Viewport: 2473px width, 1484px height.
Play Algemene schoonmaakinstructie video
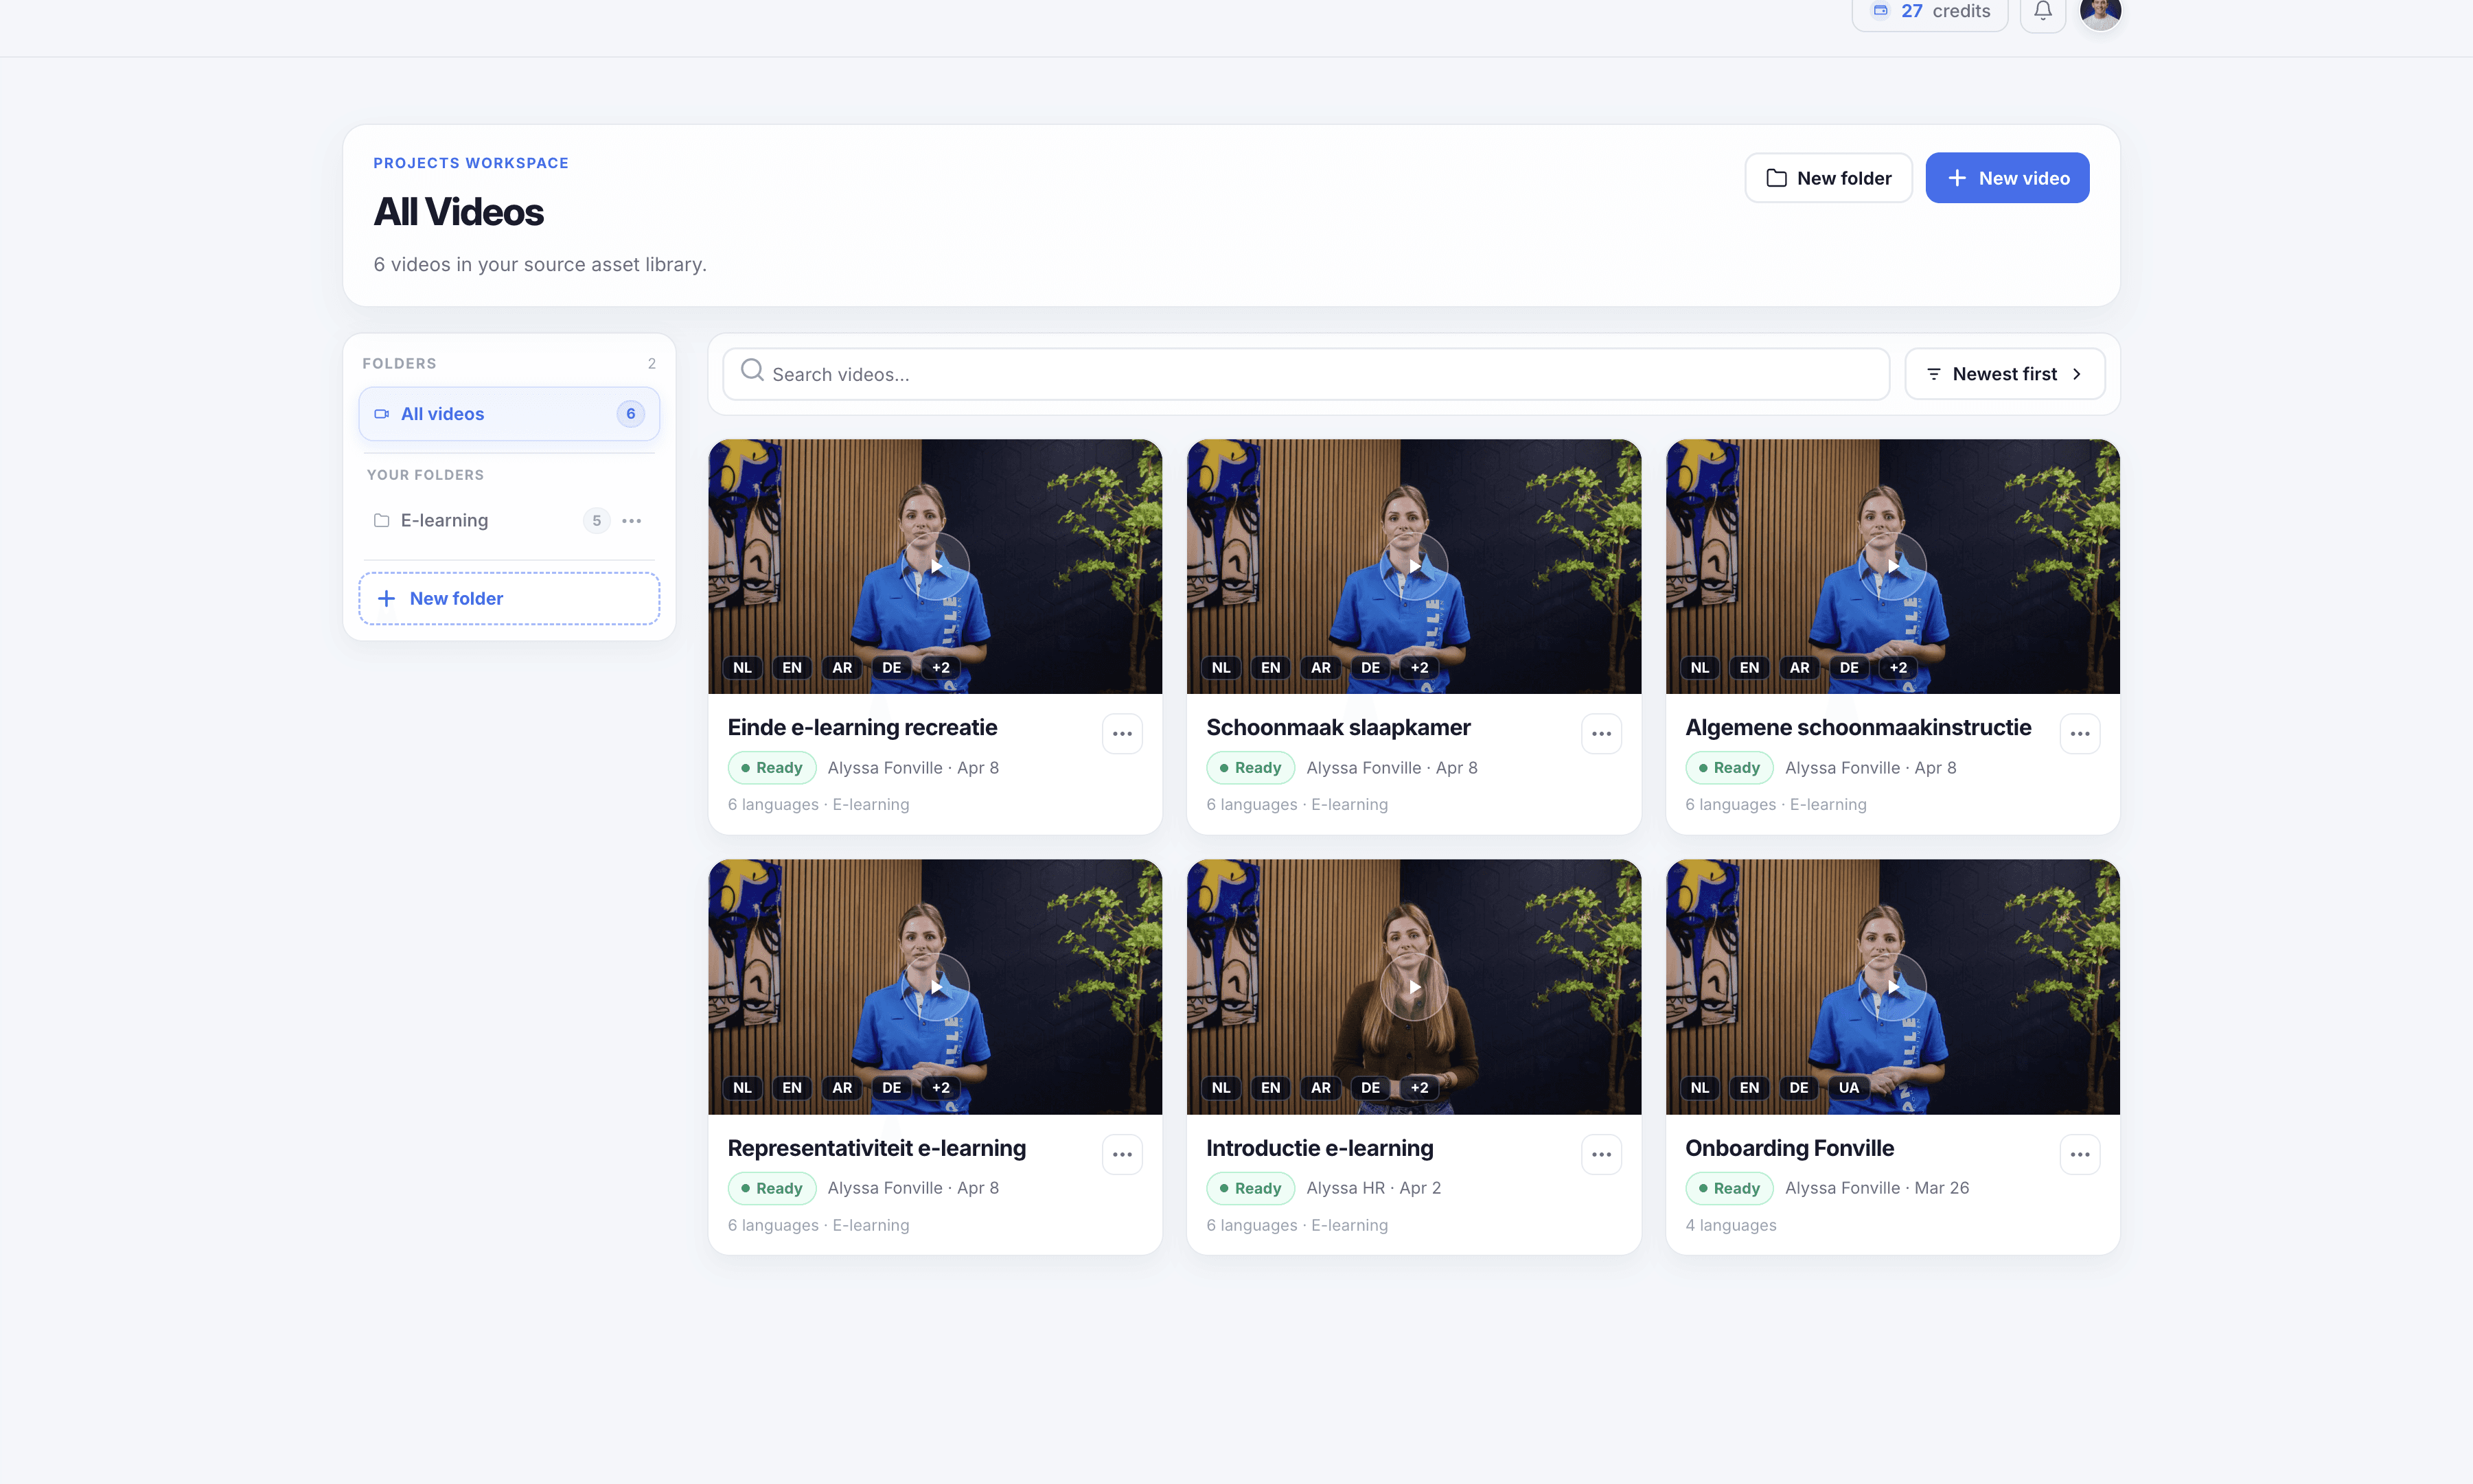pos(1893,566)
